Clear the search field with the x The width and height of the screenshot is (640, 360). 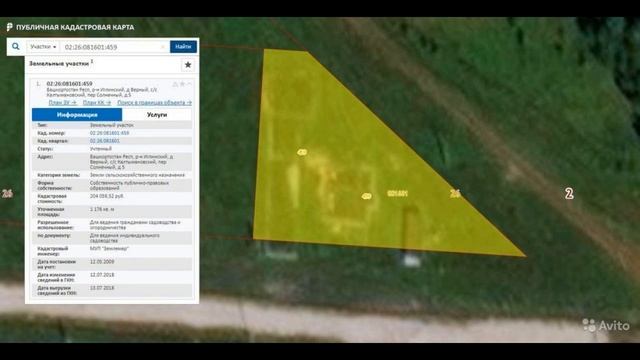(163, 47)
